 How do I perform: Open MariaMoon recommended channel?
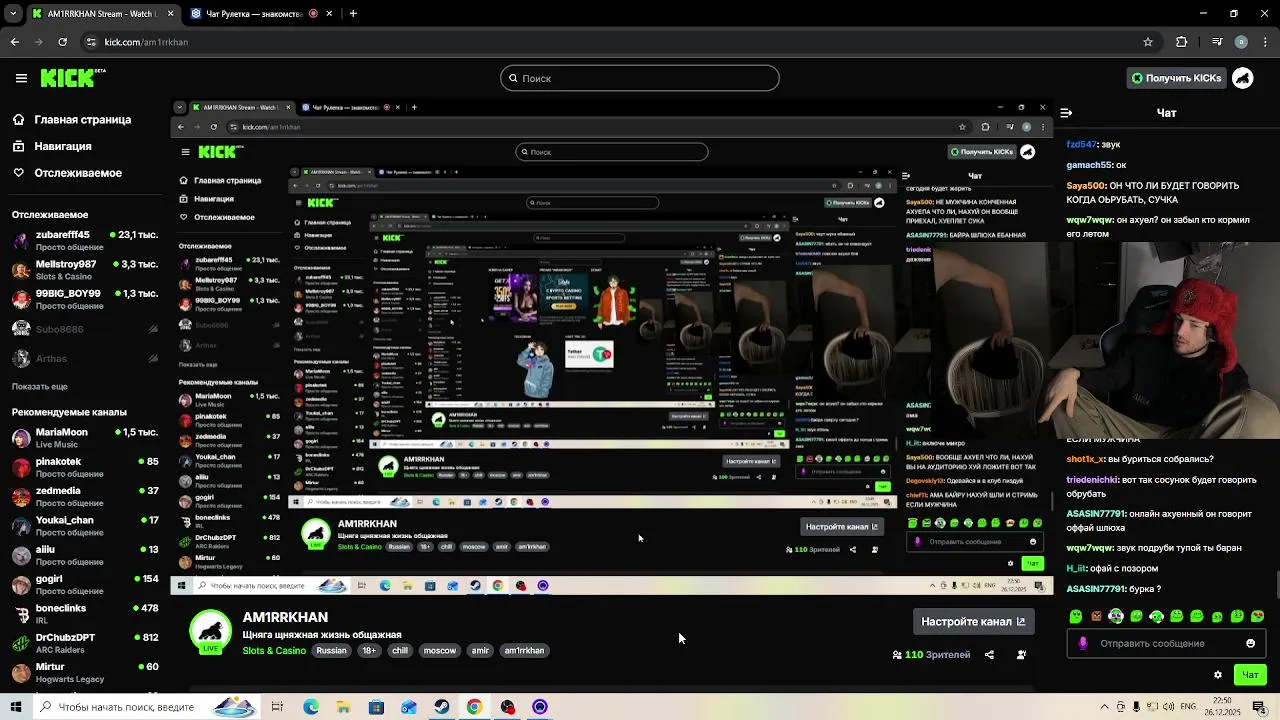[85, 438]
